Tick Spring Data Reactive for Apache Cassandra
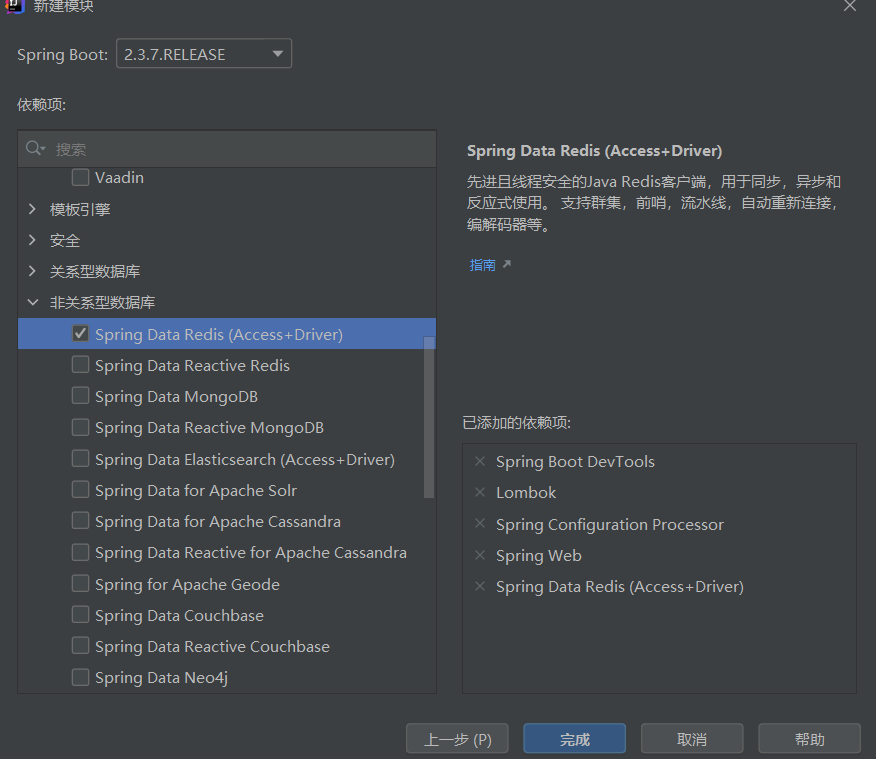The image size is (876, 759). coord(80,552)
